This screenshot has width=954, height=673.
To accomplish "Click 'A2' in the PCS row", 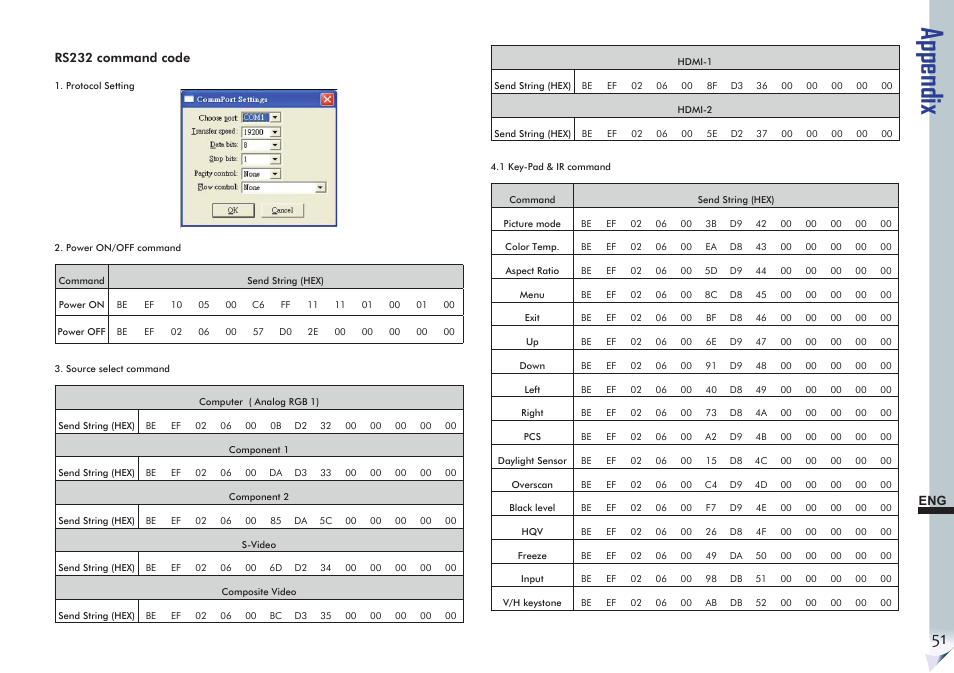I will 711,437.
